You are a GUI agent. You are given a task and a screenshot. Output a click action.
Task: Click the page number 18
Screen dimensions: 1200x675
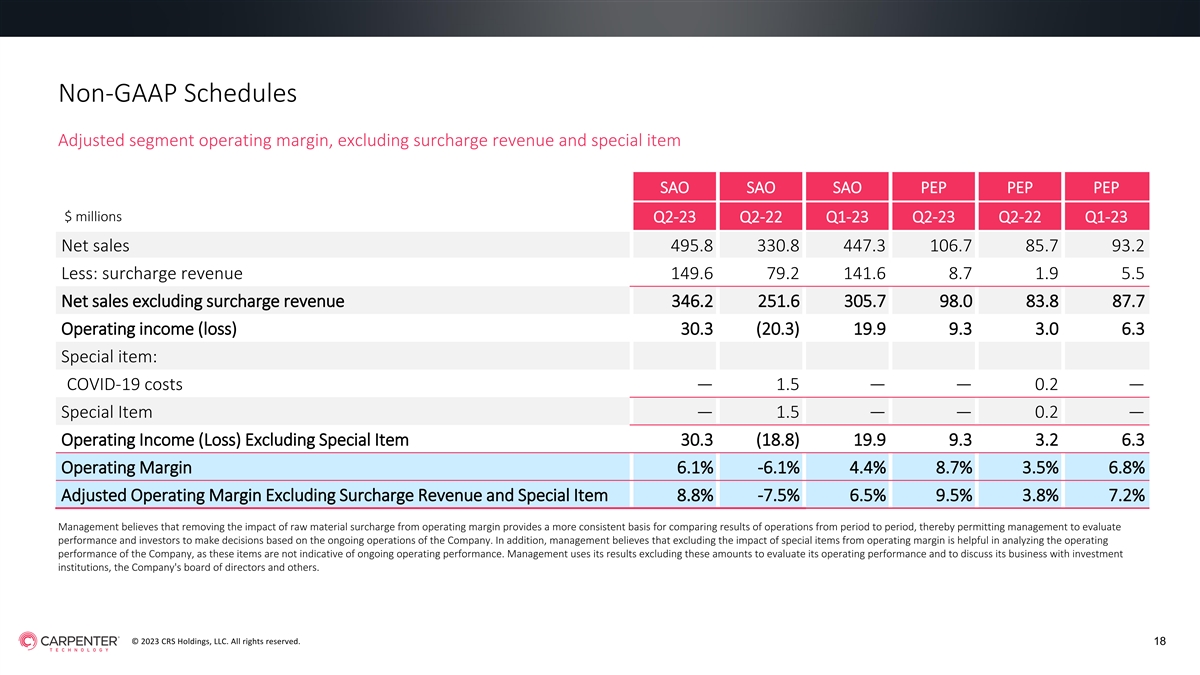tap(1159, 641)
